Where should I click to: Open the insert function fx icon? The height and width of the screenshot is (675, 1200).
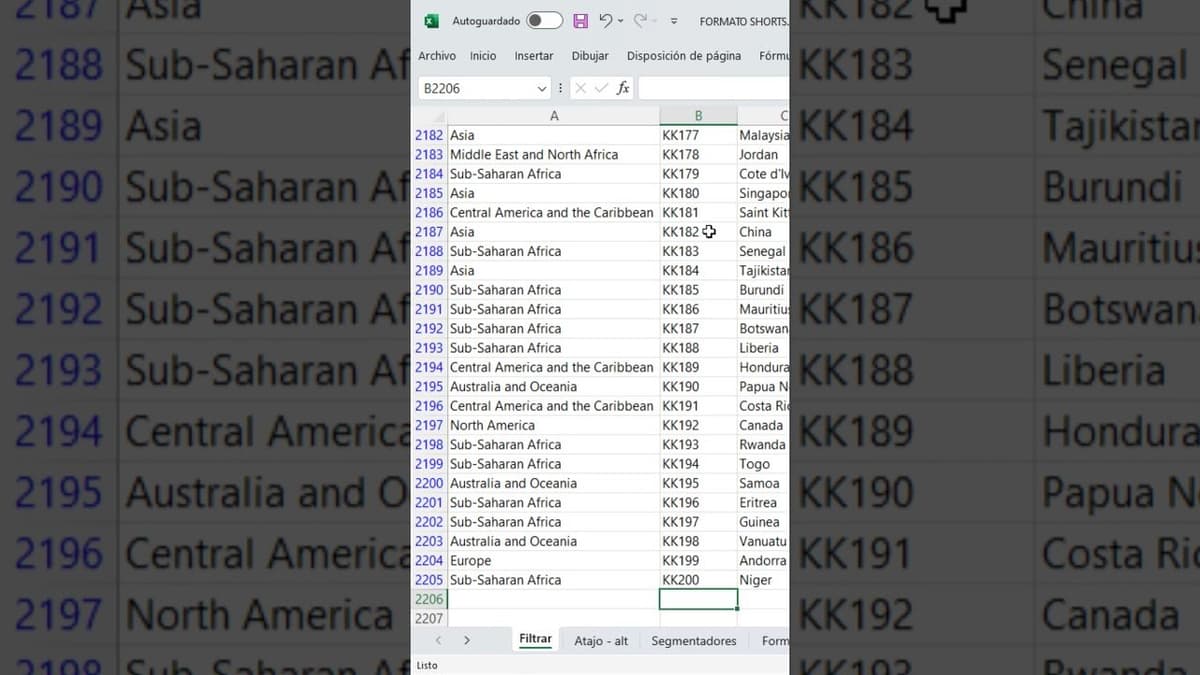(x=622, y=88)
